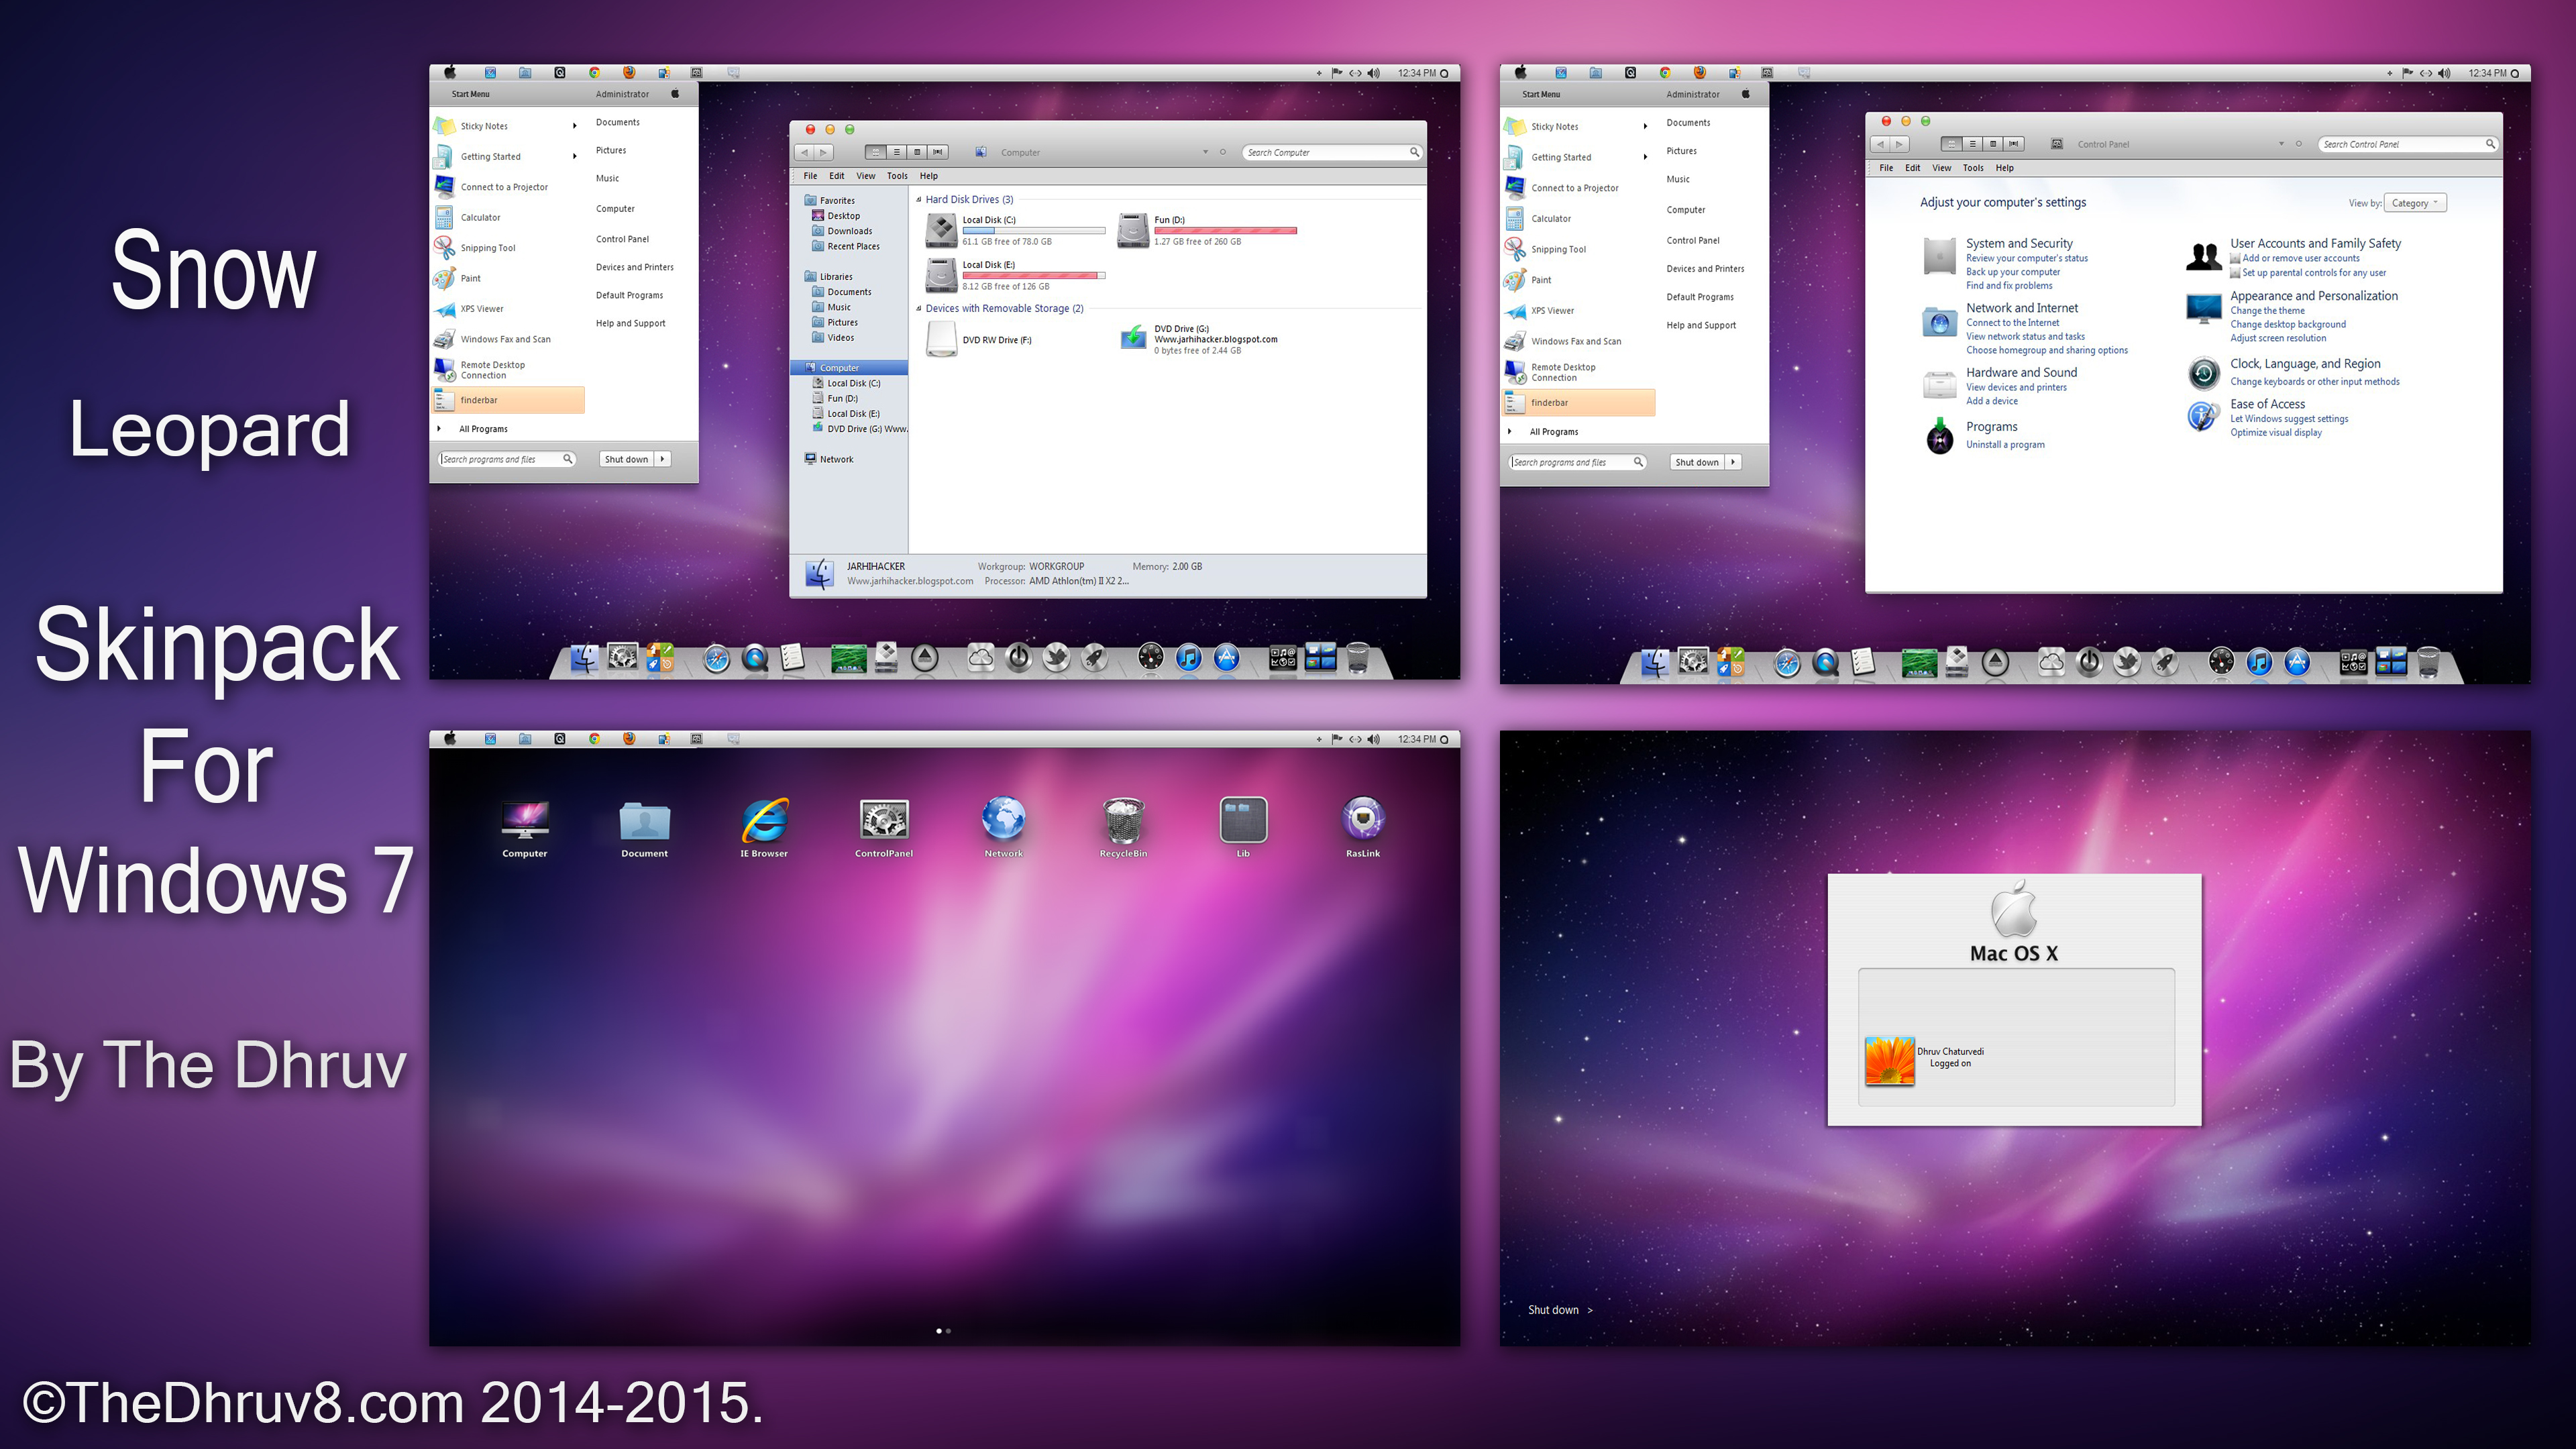Switch Computer window to list view
The width and height of the screenshot is (2576, 1449).
tap(897, 152)
